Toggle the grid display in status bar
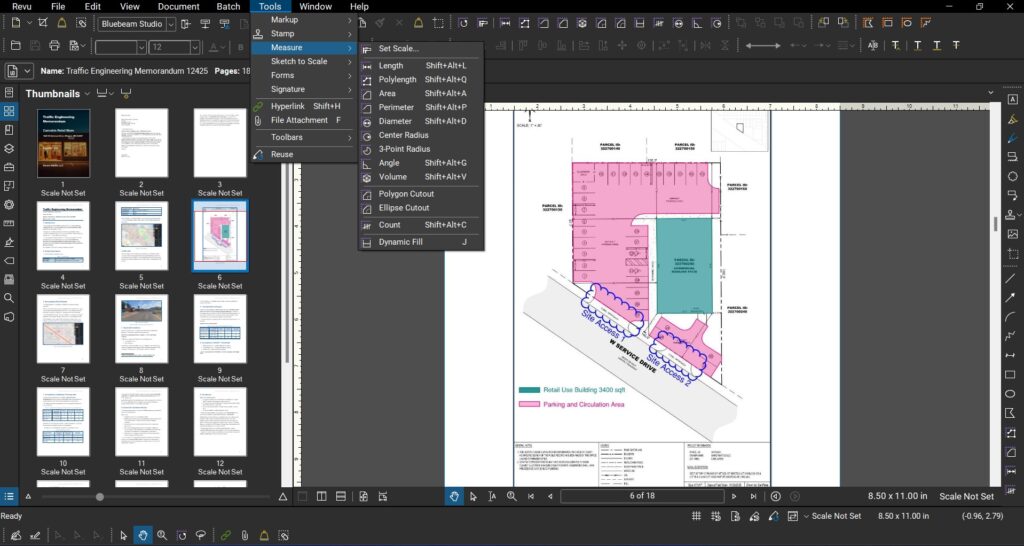 tap(696, 516)
